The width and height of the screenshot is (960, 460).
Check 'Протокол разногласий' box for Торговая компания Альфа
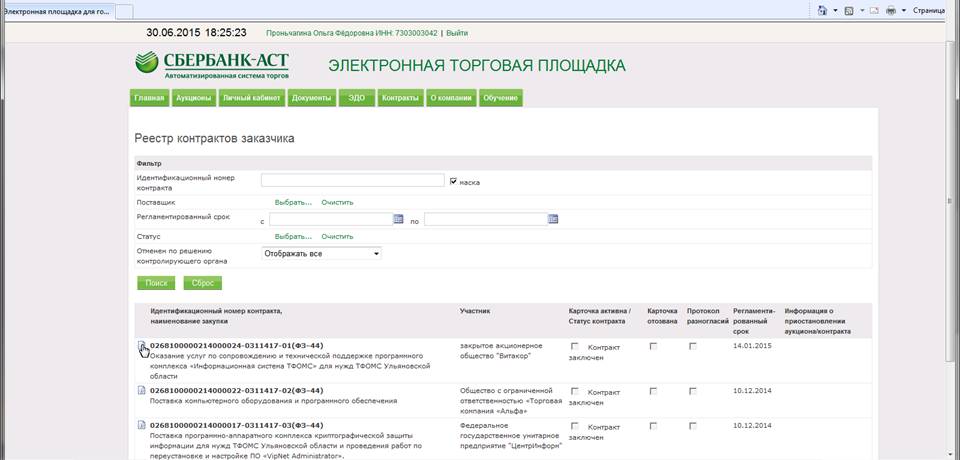[x=693, y=390]
